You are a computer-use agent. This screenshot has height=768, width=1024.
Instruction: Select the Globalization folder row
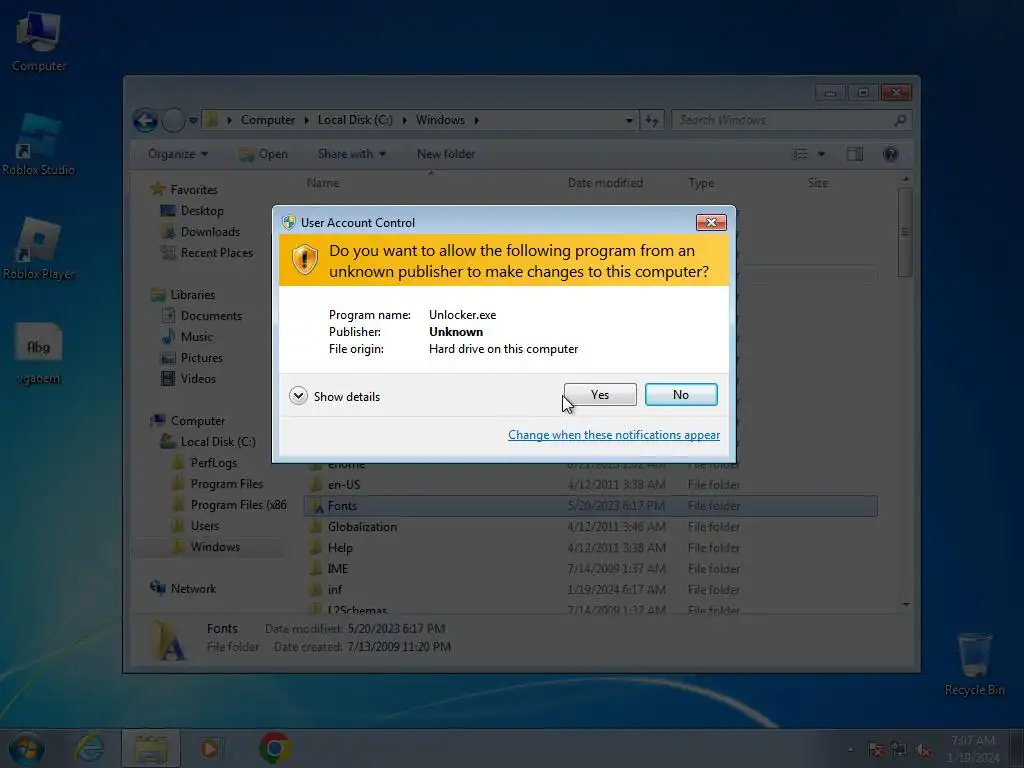590,526
